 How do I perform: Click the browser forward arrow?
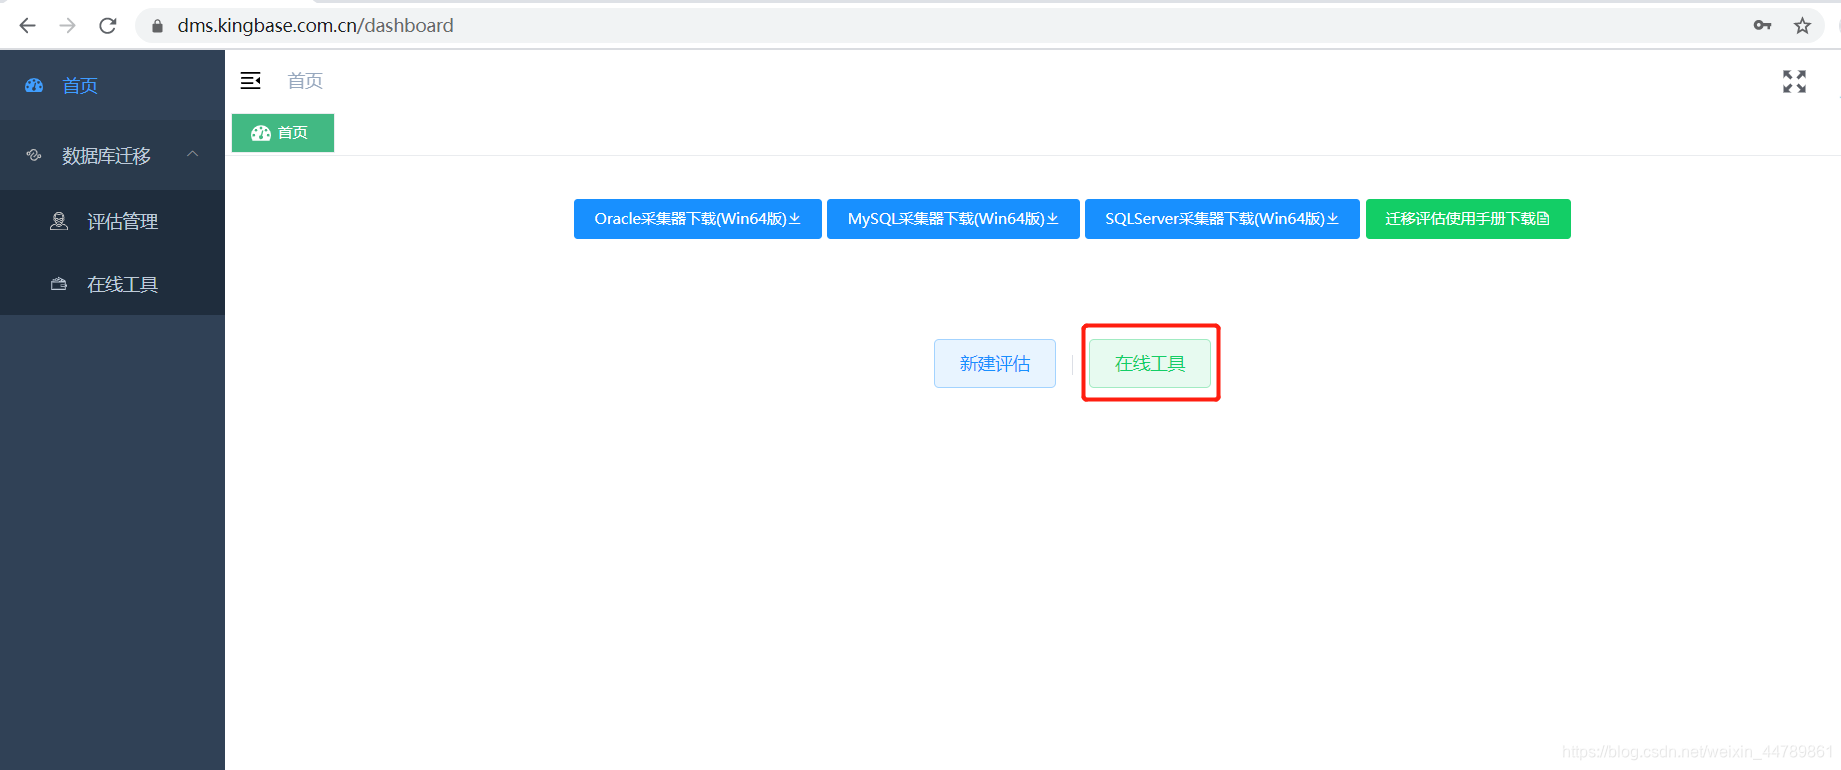click(67, 26)
